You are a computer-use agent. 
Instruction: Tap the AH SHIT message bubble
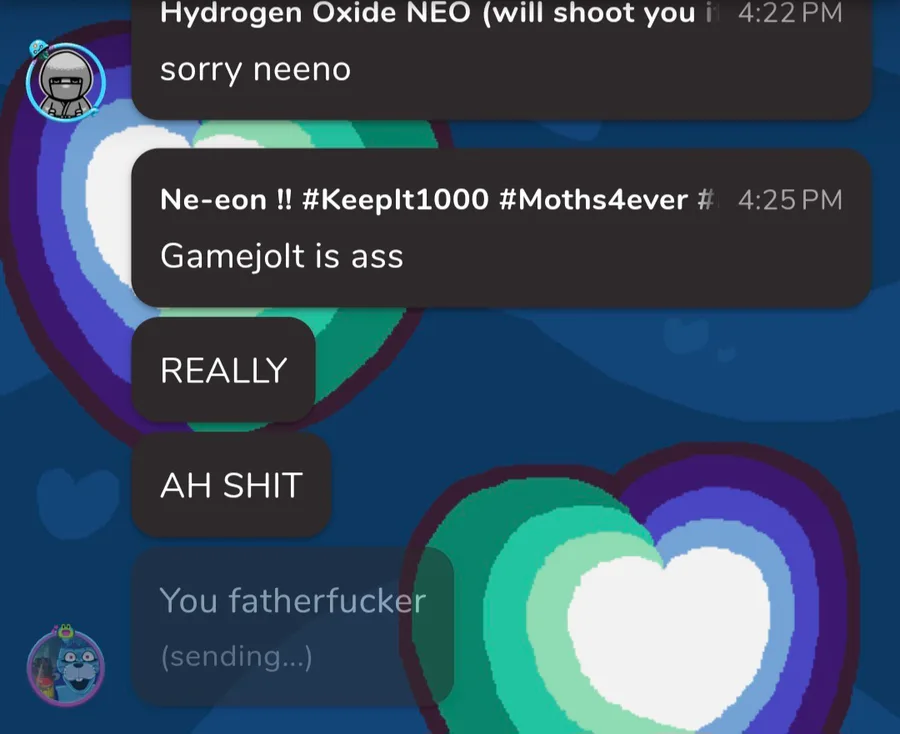pyautogui.click(x=231, y=485)
